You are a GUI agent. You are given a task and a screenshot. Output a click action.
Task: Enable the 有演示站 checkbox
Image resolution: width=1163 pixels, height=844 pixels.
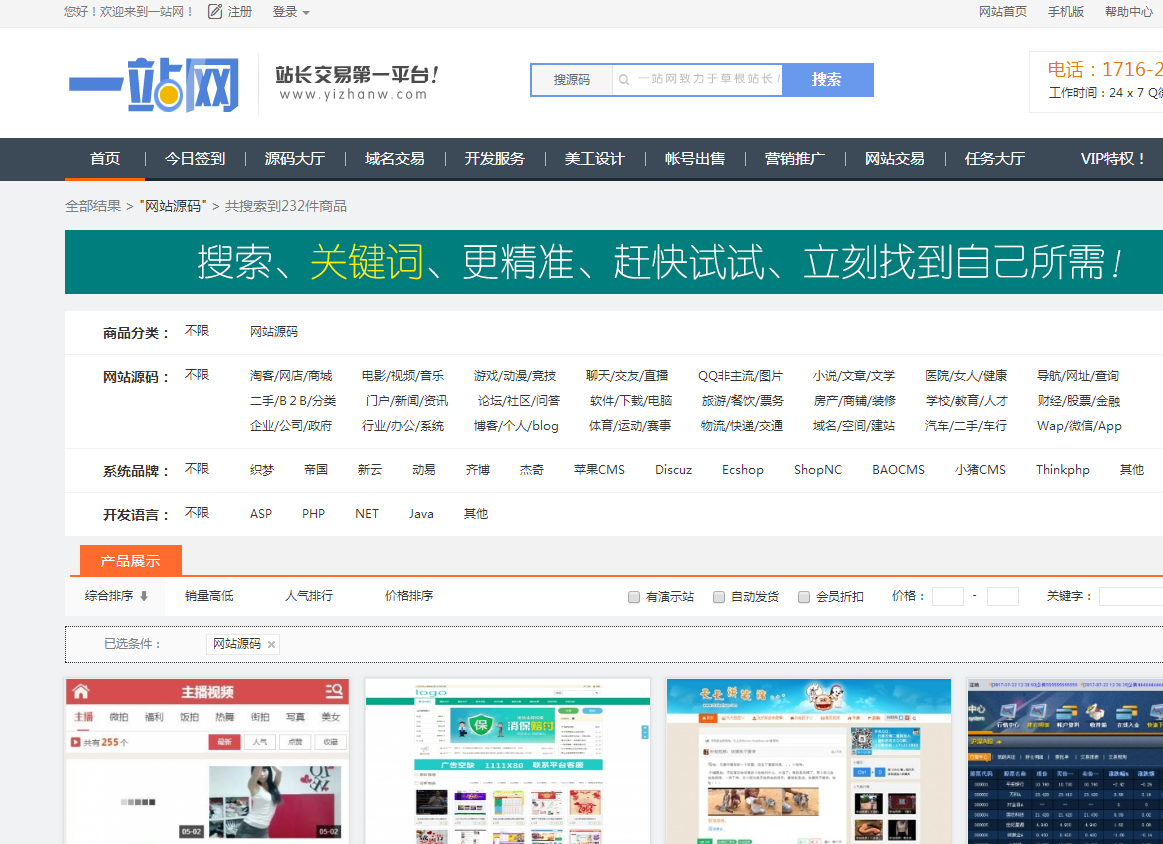tap(634, 597)
